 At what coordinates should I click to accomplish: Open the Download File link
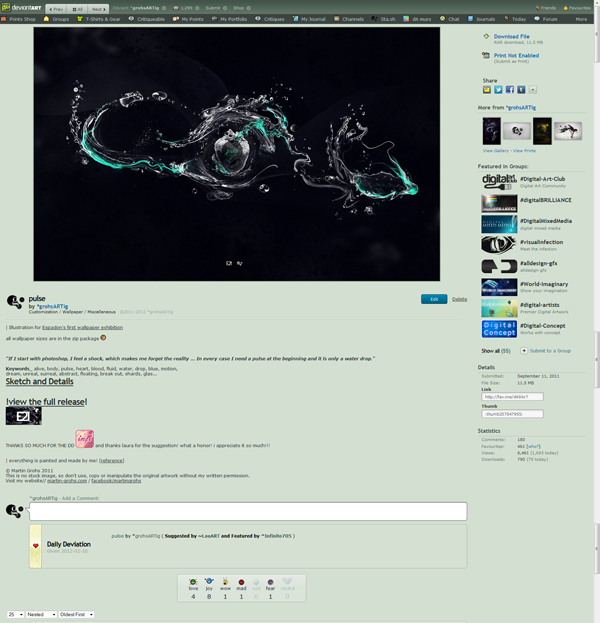tap(511, 36)
